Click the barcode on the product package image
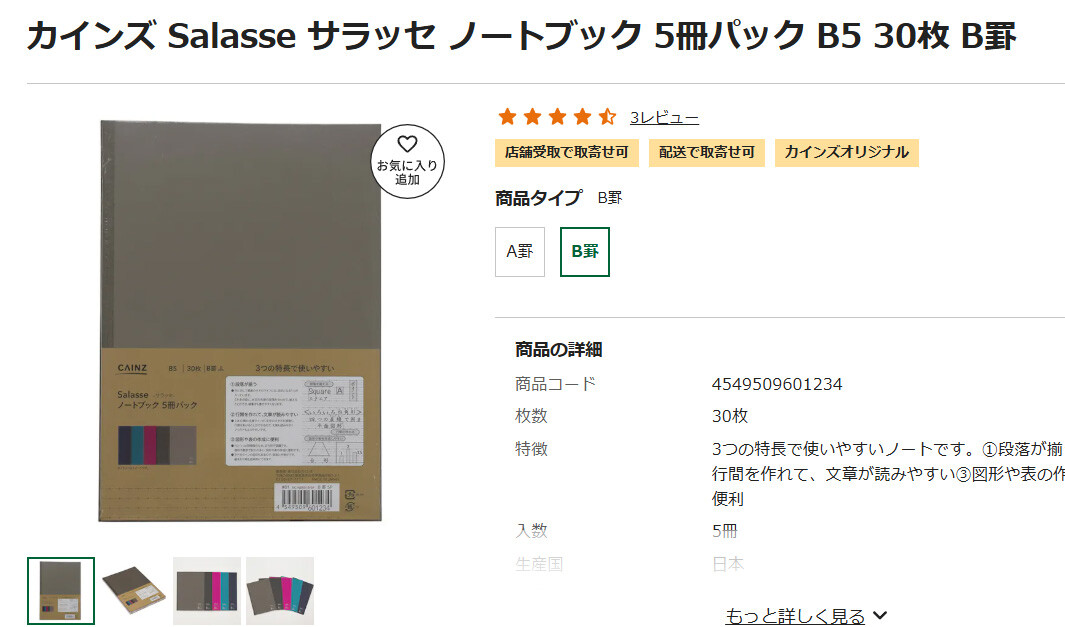Screen dimensions: 1065x627 [x=306, y=499]
